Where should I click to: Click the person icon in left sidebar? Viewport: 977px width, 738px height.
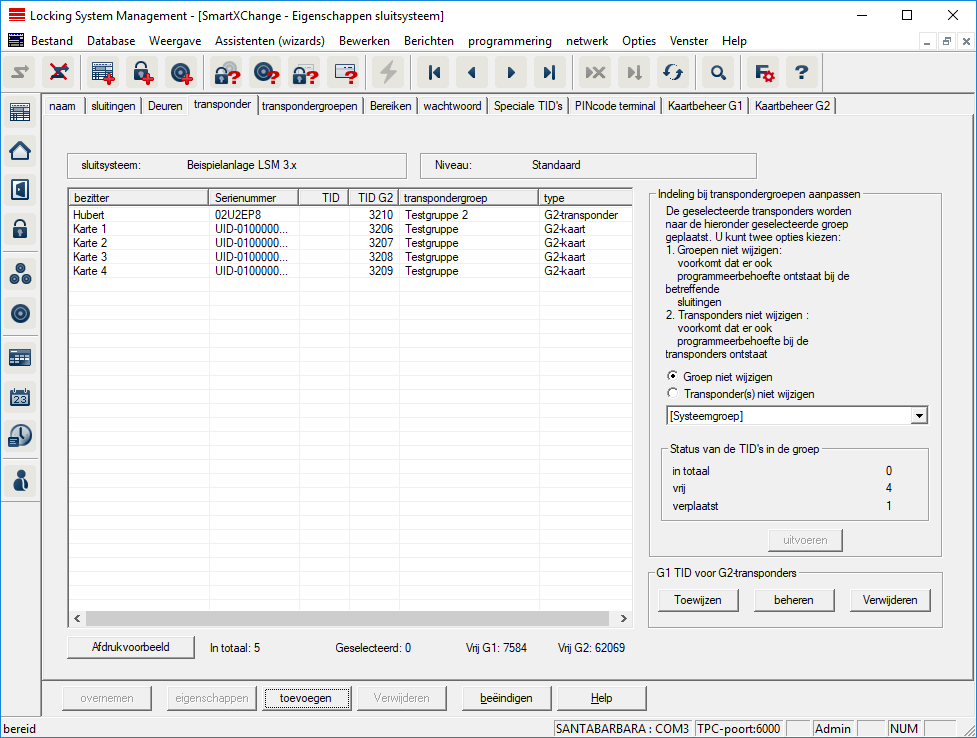[20, 479]
